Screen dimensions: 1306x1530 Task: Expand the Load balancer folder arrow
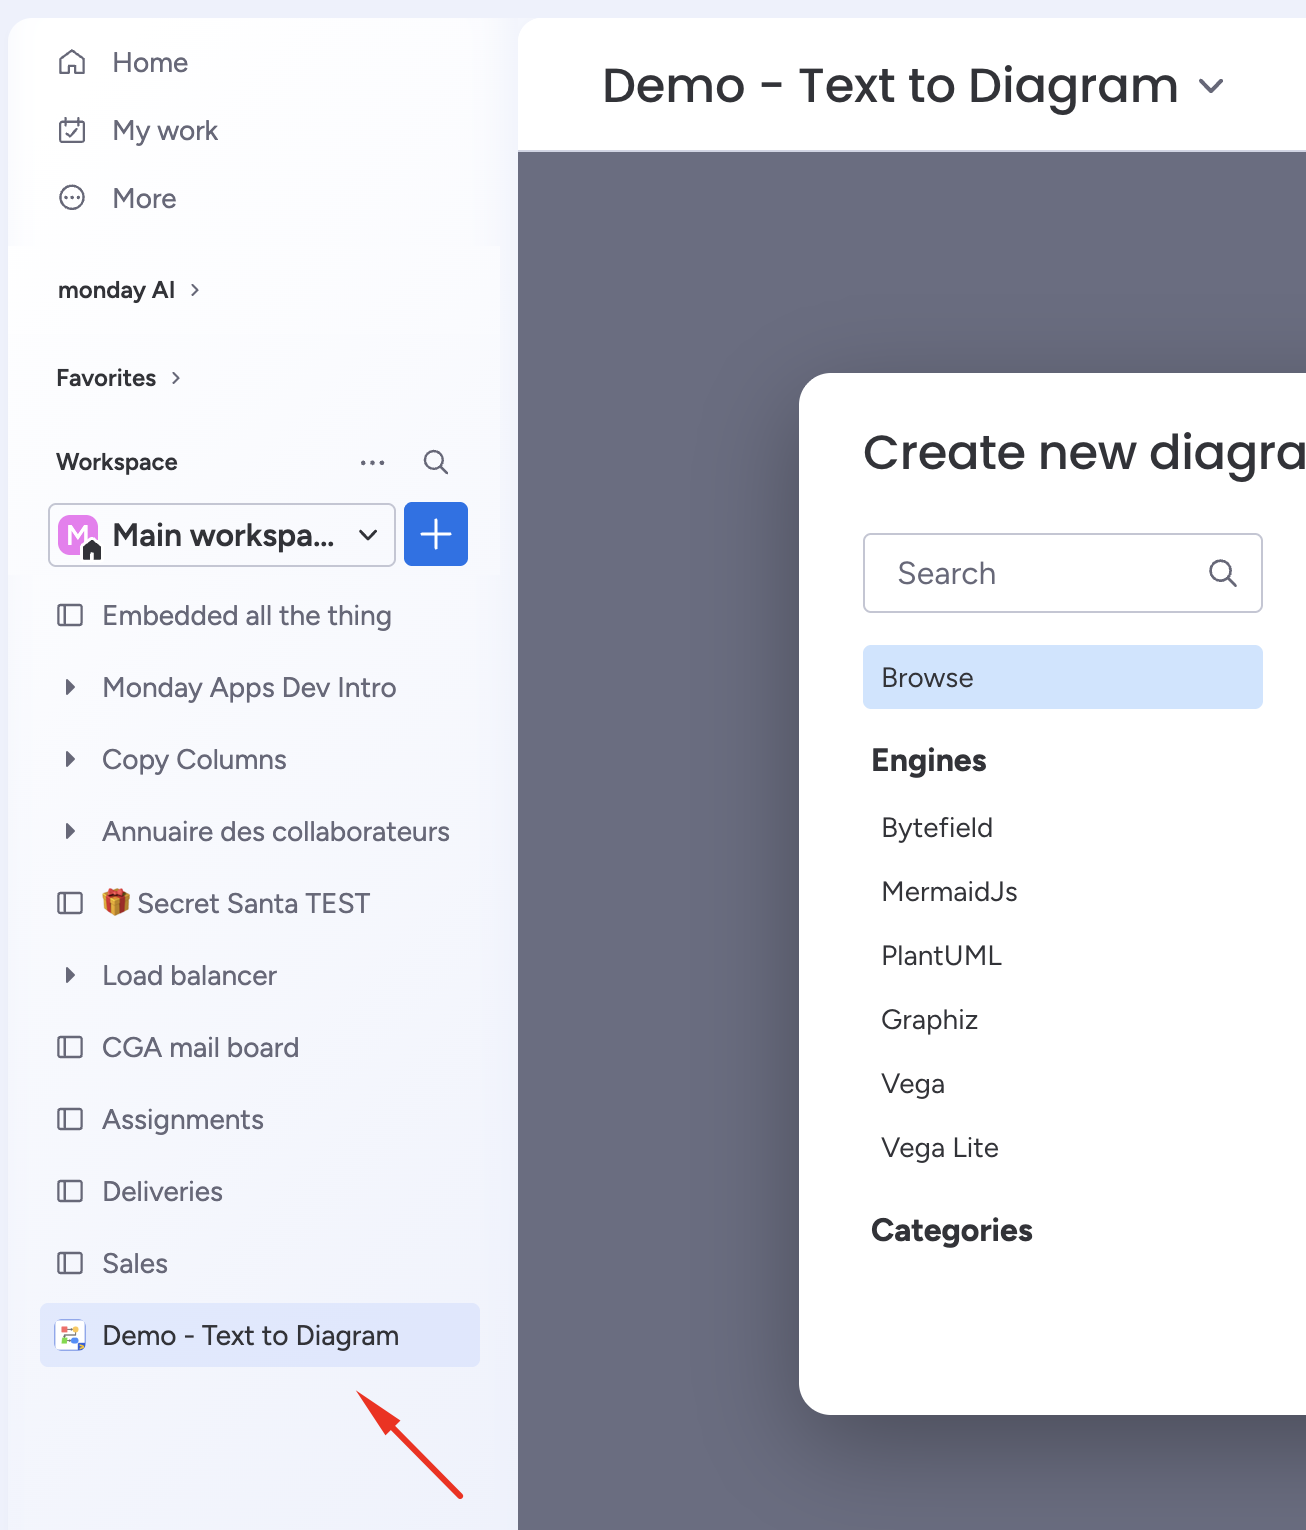[x=70, y=975]
